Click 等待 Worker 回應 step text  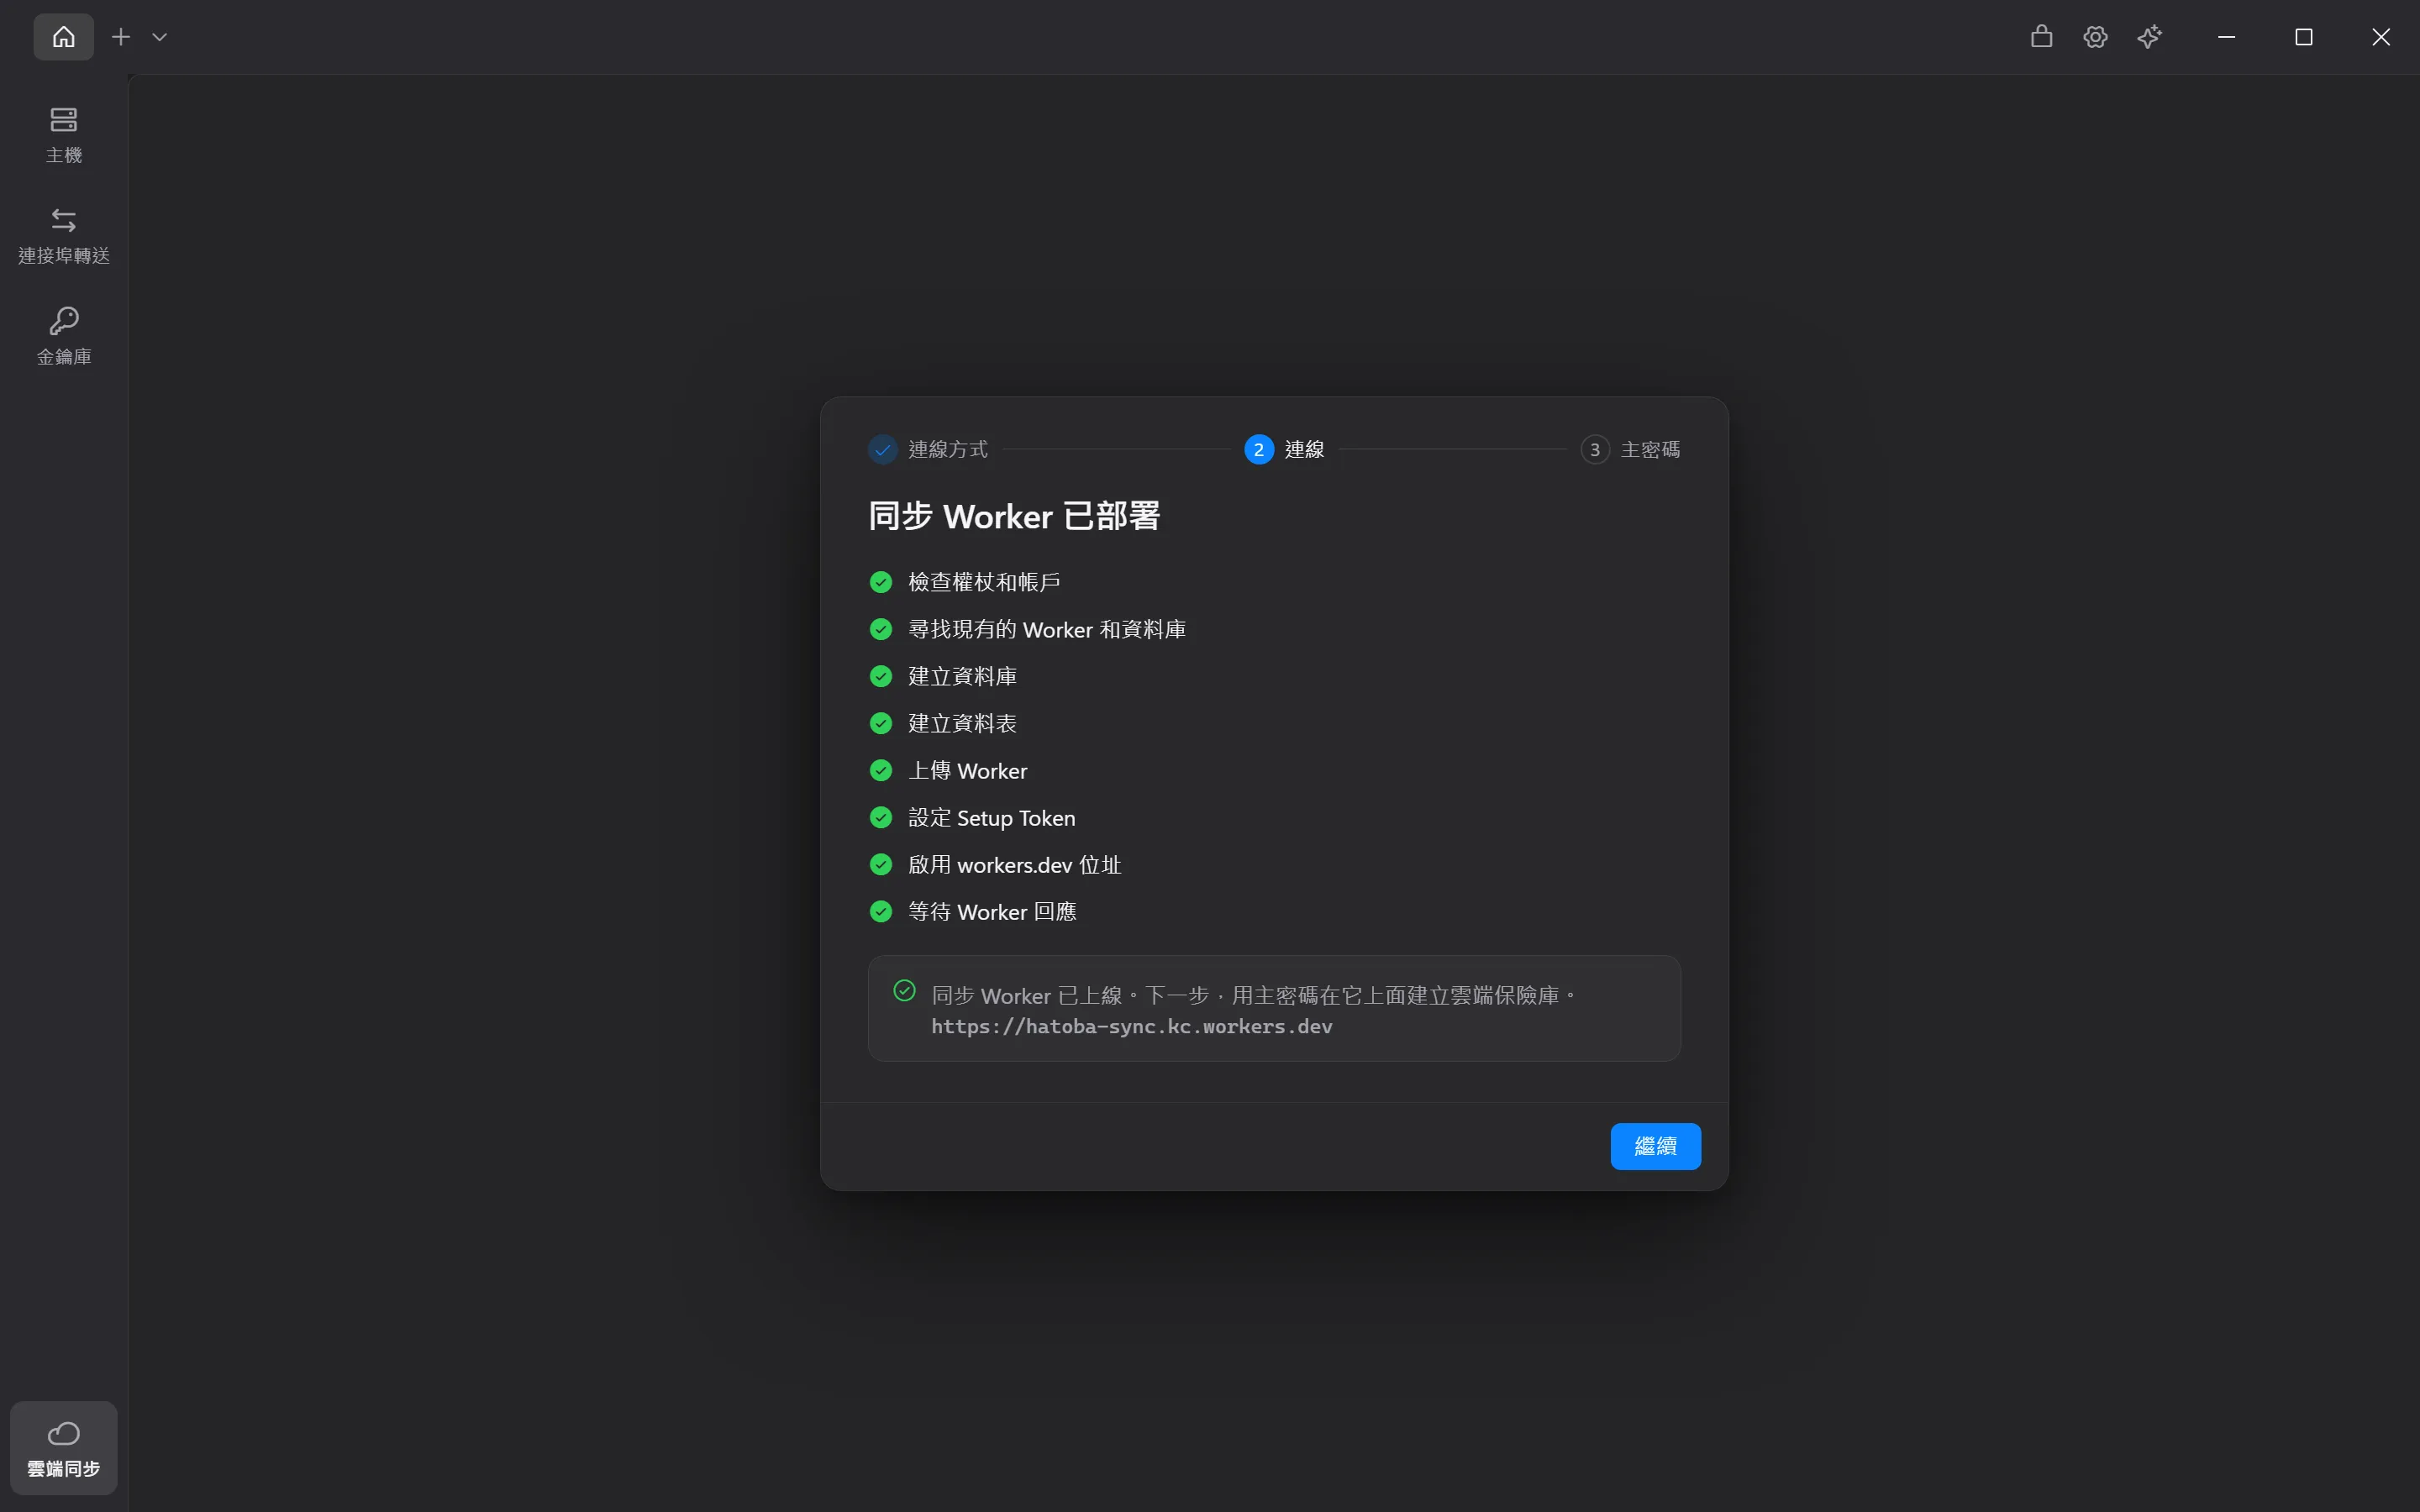tap(992, 911)
